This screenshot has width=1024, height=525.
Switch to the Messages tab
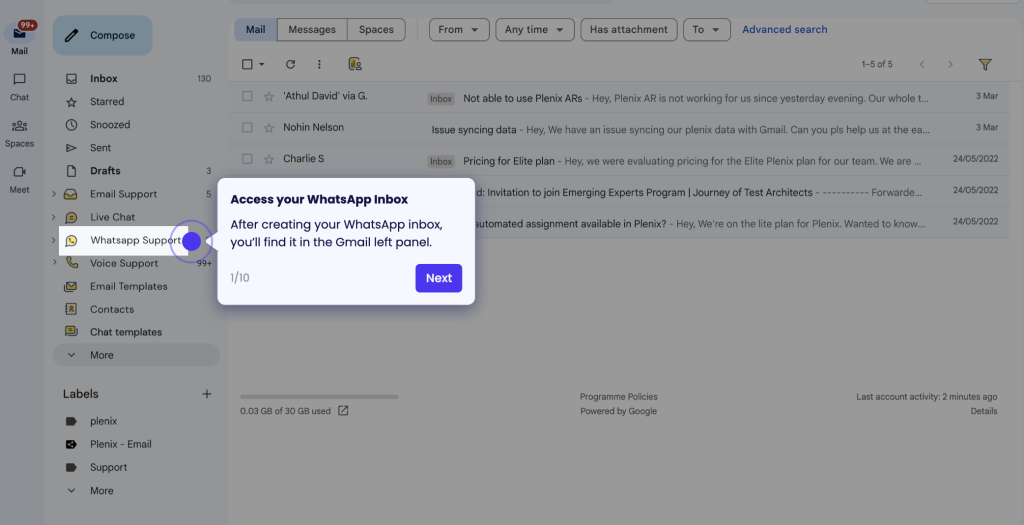tap(312, 29)
